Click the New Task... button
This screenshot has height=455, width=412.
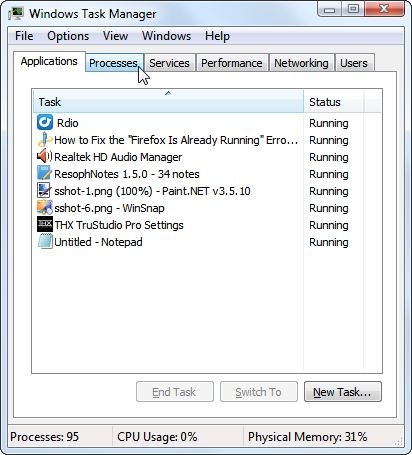[342, 392]
